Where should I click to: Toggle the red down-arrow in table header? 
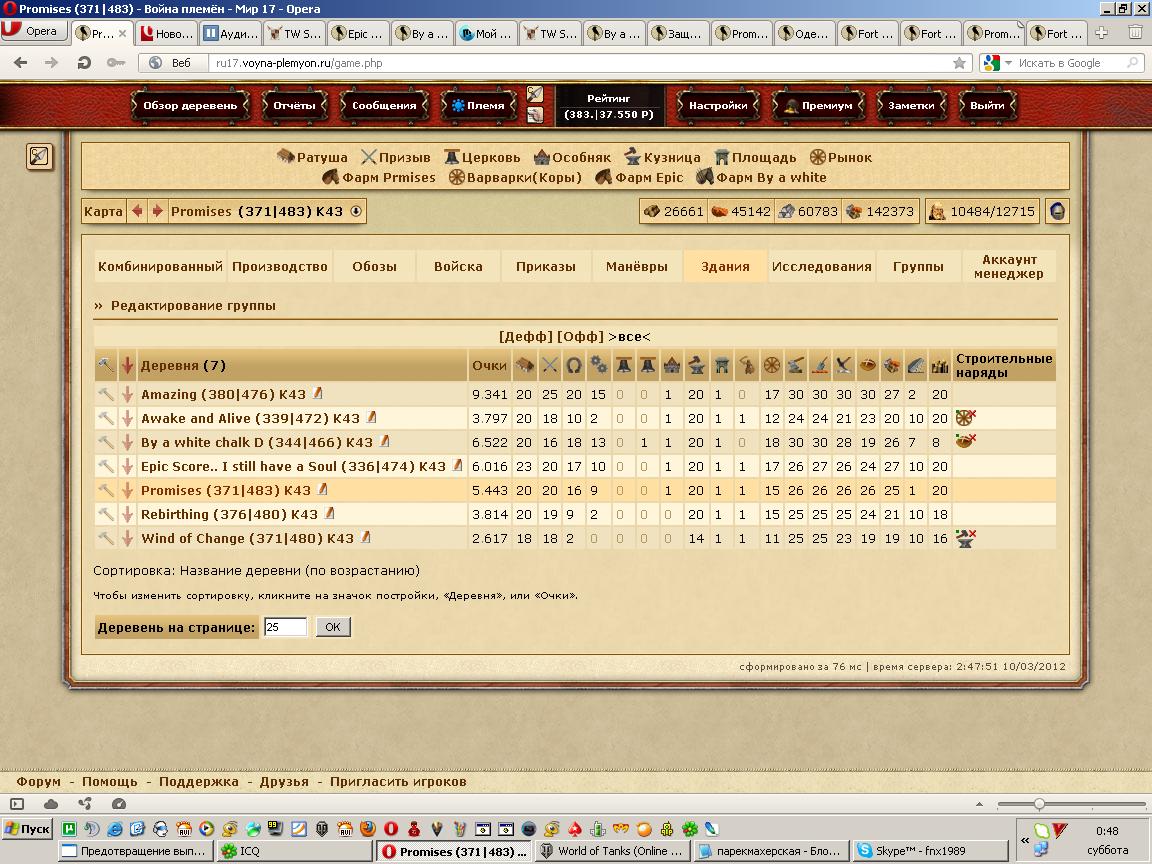pyautogui.click(x=127, y=366)
